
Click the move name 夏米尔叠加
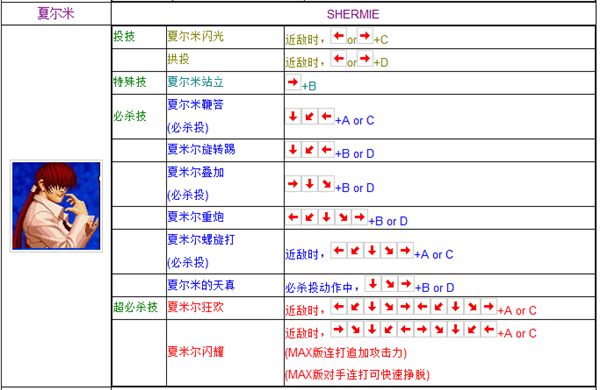click(x=196, y=172)
